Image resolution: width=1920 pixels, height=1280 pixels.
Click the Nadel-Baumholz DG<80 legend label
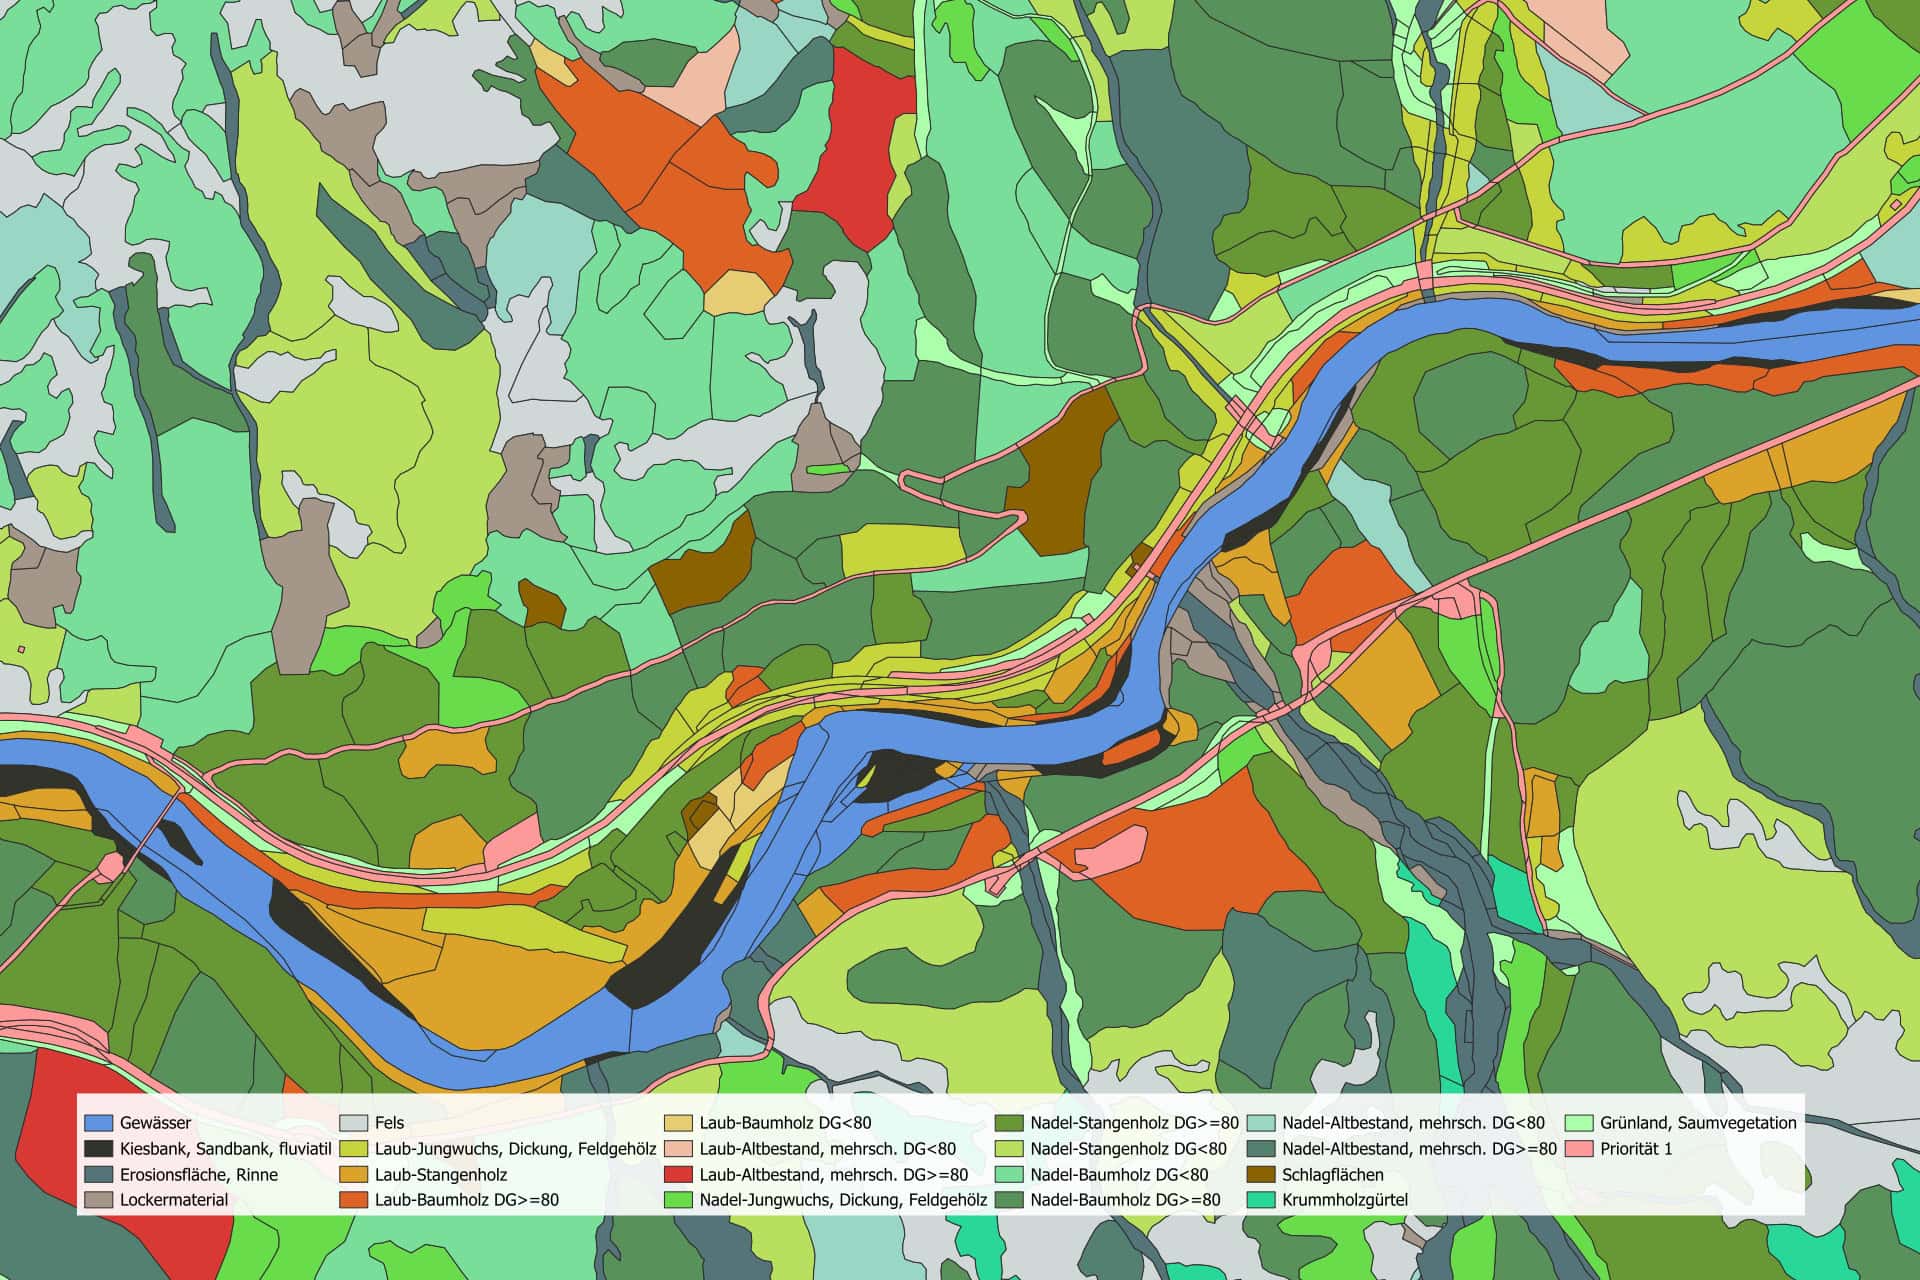pyautogui.click(x=1119, y=1175)
